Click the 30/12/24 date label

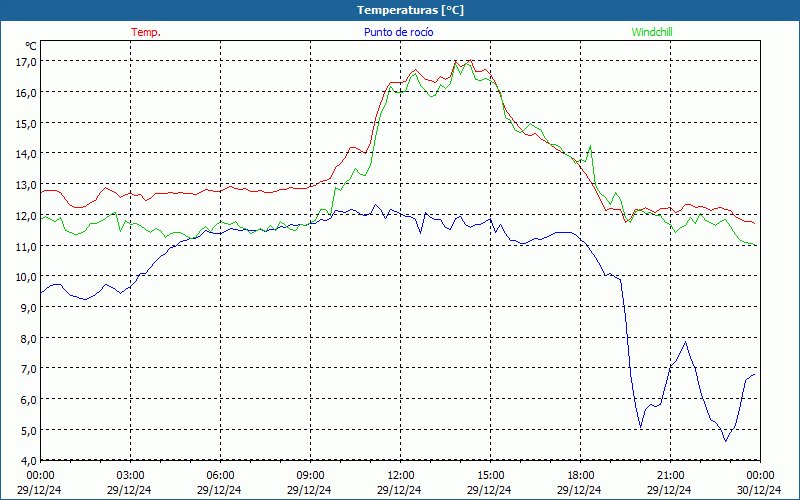coord(759,490)
